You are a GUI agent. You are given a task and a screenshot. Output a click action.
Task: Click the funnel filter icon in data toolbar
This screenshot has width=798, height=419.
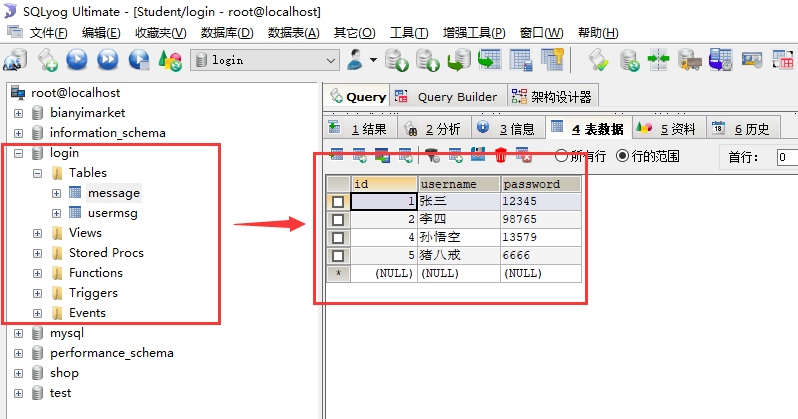433,155
